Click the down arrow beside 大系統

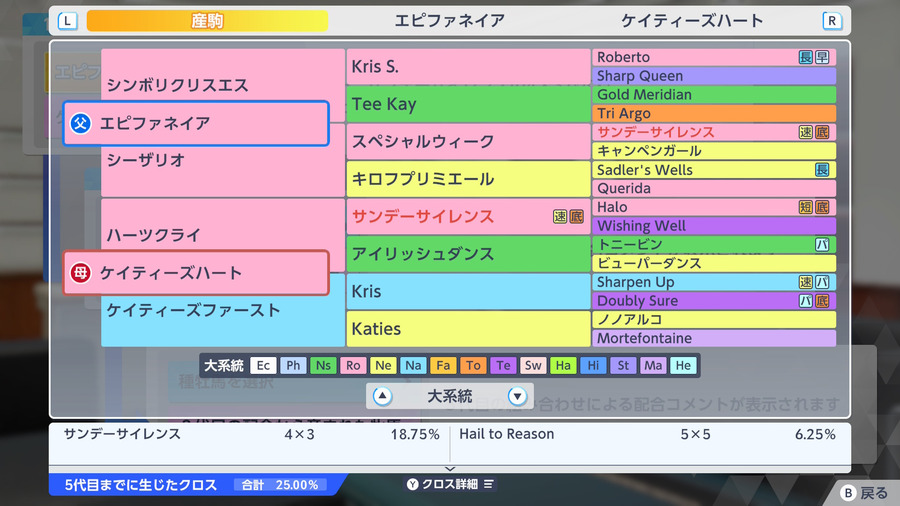click(x=517, y=396)
